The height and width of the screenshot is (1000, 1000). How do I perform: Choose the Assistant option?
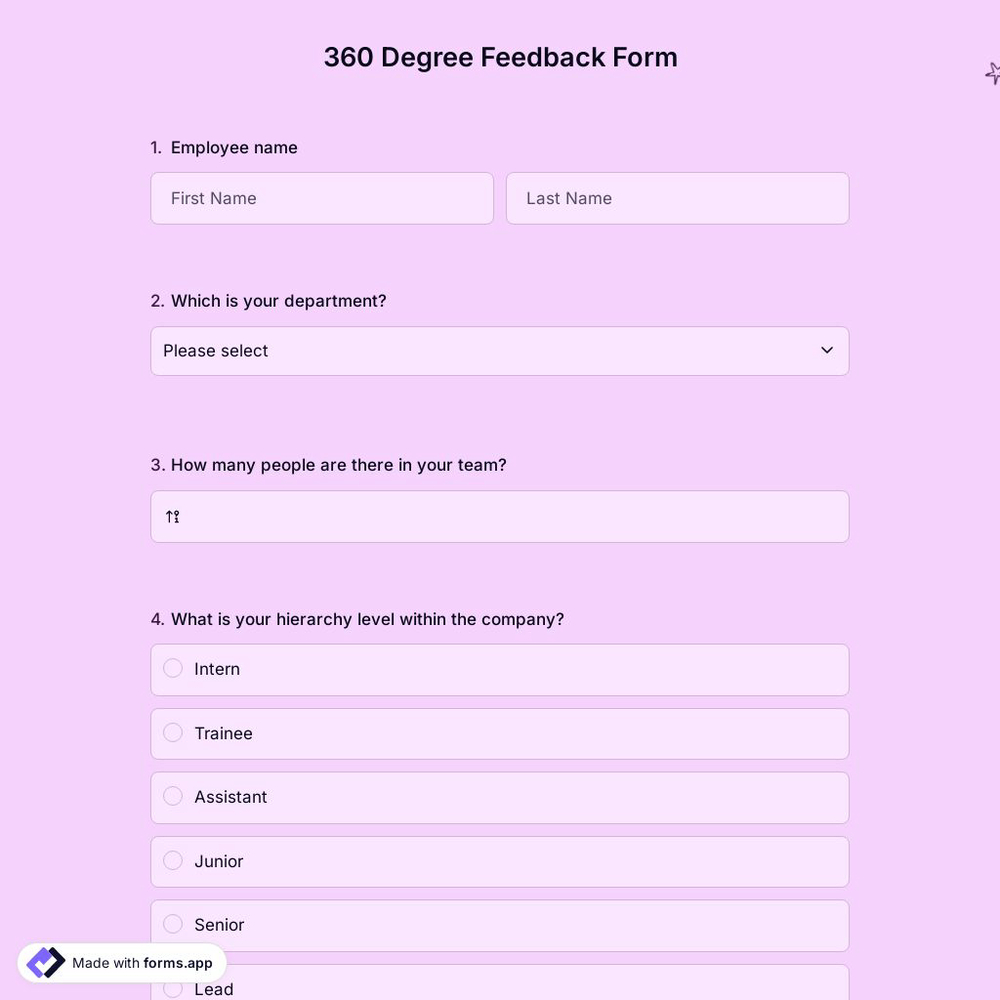tap(172, 796)
